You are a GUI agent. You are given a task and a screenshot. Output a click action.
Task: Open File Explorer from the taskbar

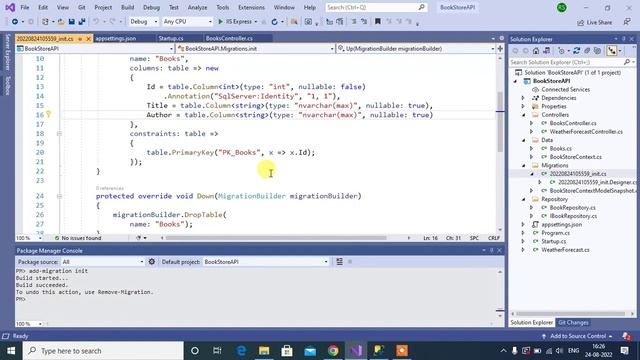click(264, 351)
